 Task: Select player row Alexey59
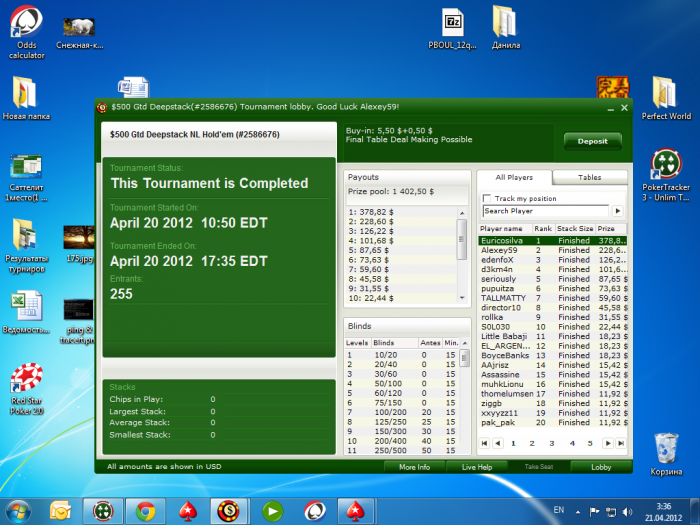(553, 250)
